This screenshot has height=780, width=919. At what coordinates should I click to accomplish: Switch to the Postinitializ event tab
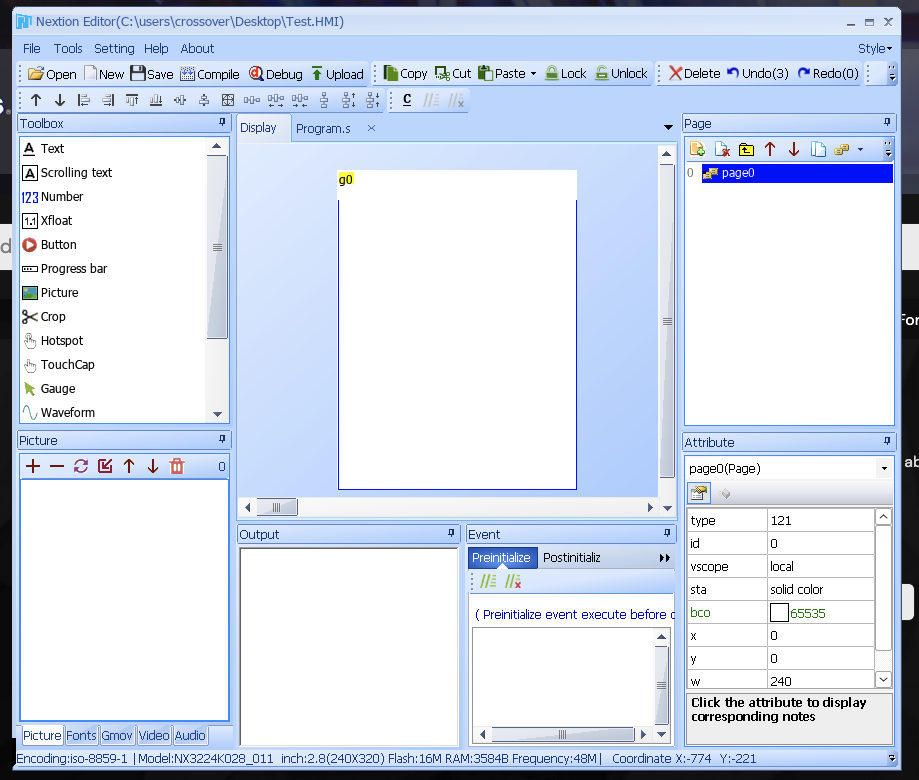point(571,557)
